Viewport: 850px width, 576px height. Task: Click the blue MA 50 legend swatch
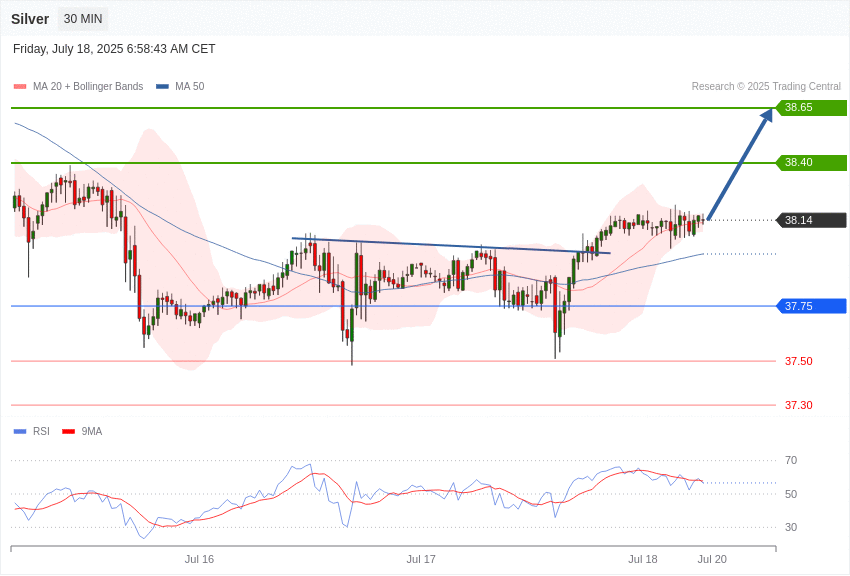click(162, 86)
